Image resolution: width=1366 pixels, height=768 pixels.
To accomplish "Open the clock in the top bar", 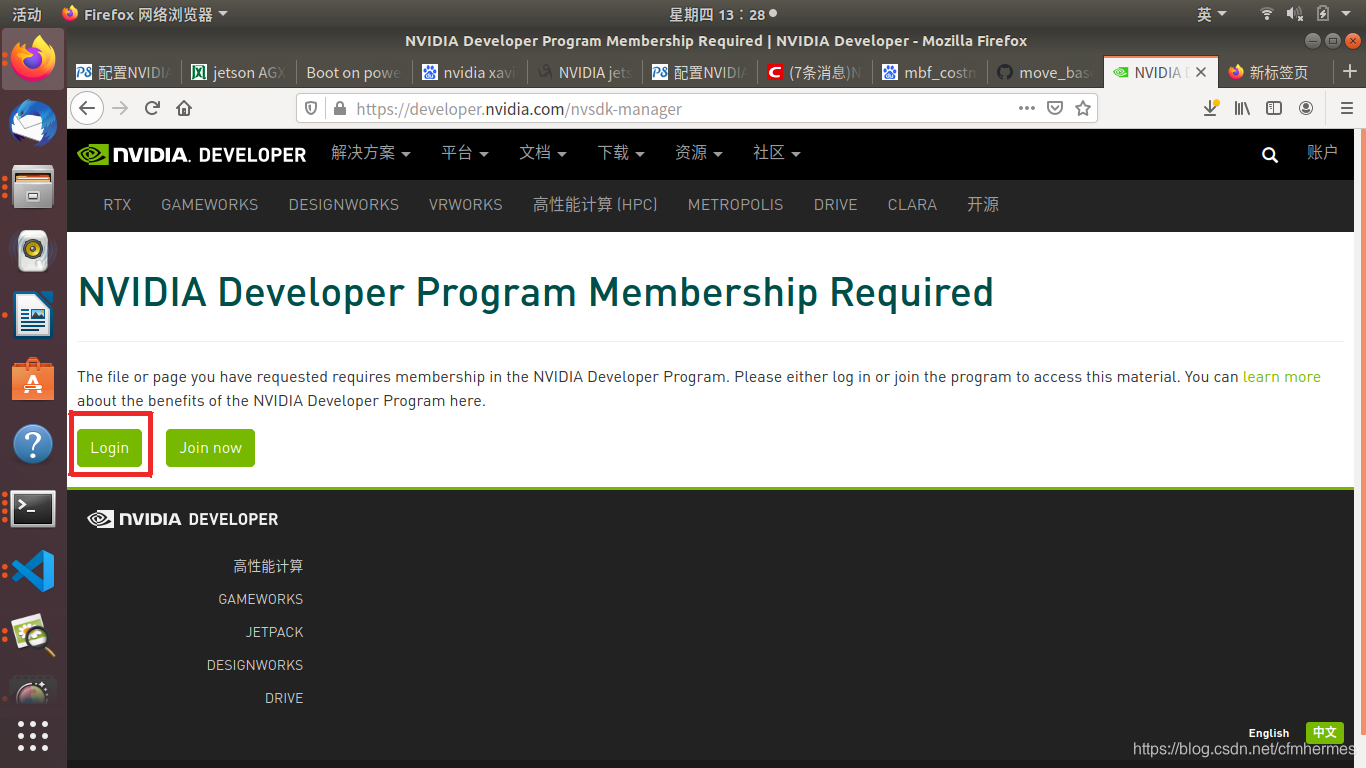I will click(x=722, y=14).
